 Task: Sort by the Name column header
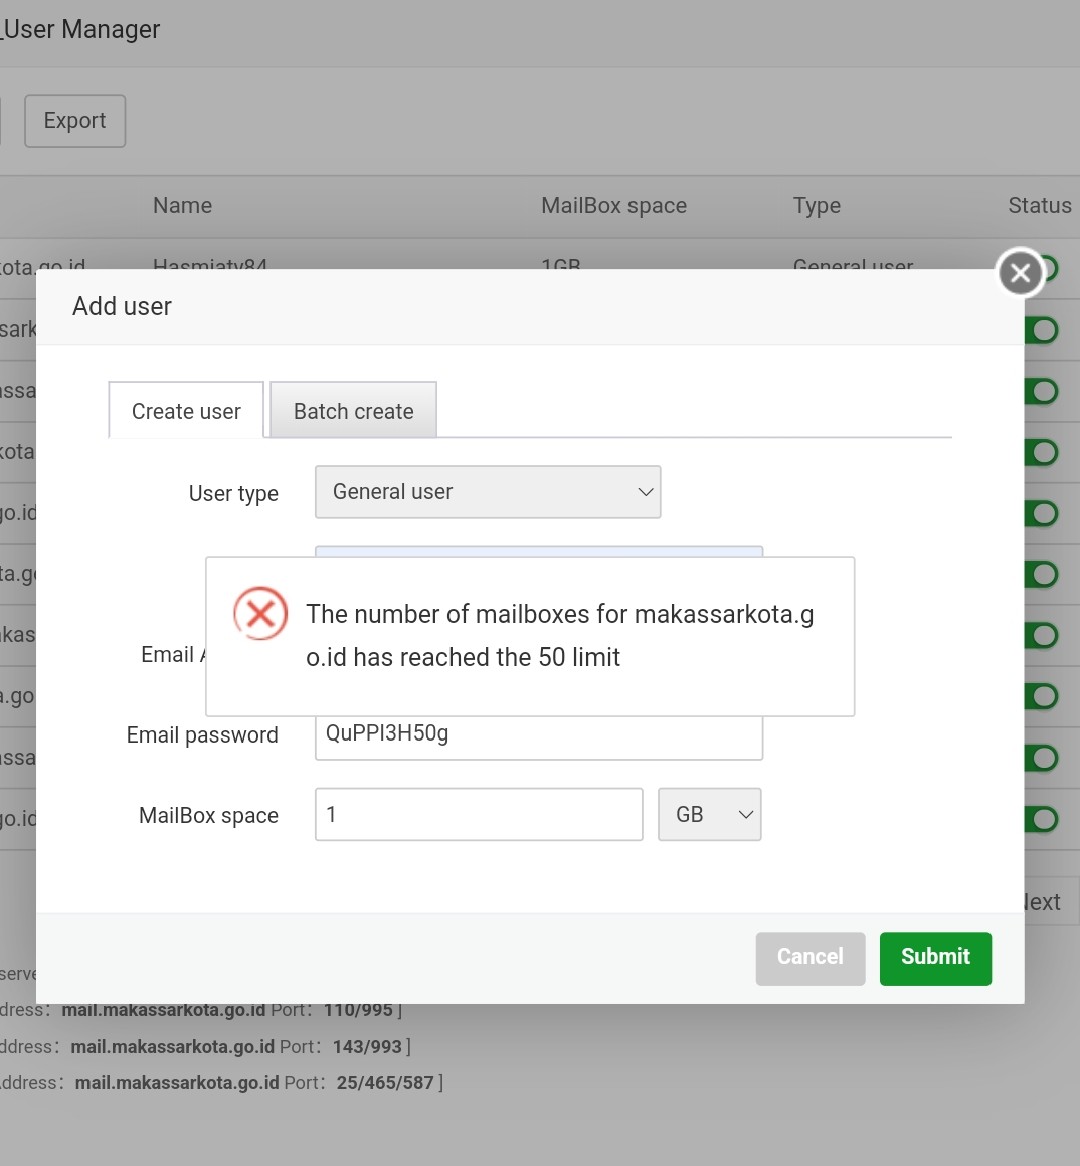pos(182,206)
